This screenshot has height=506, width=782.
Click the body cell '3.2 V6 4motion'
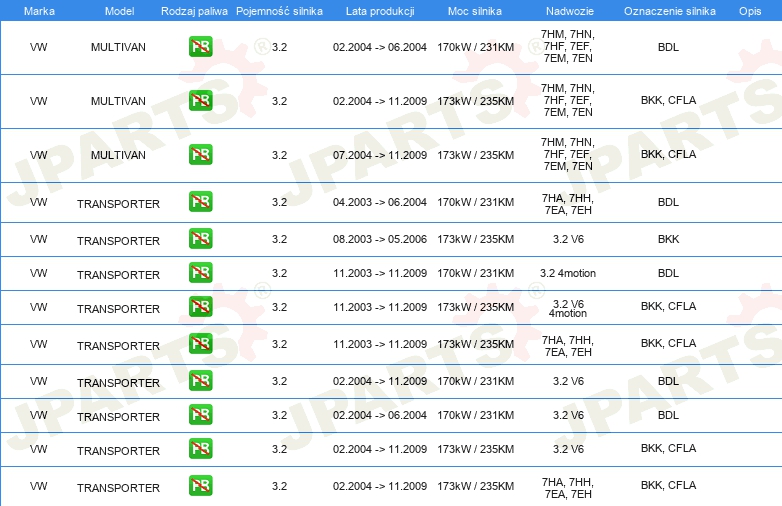(x=568, y=309)
